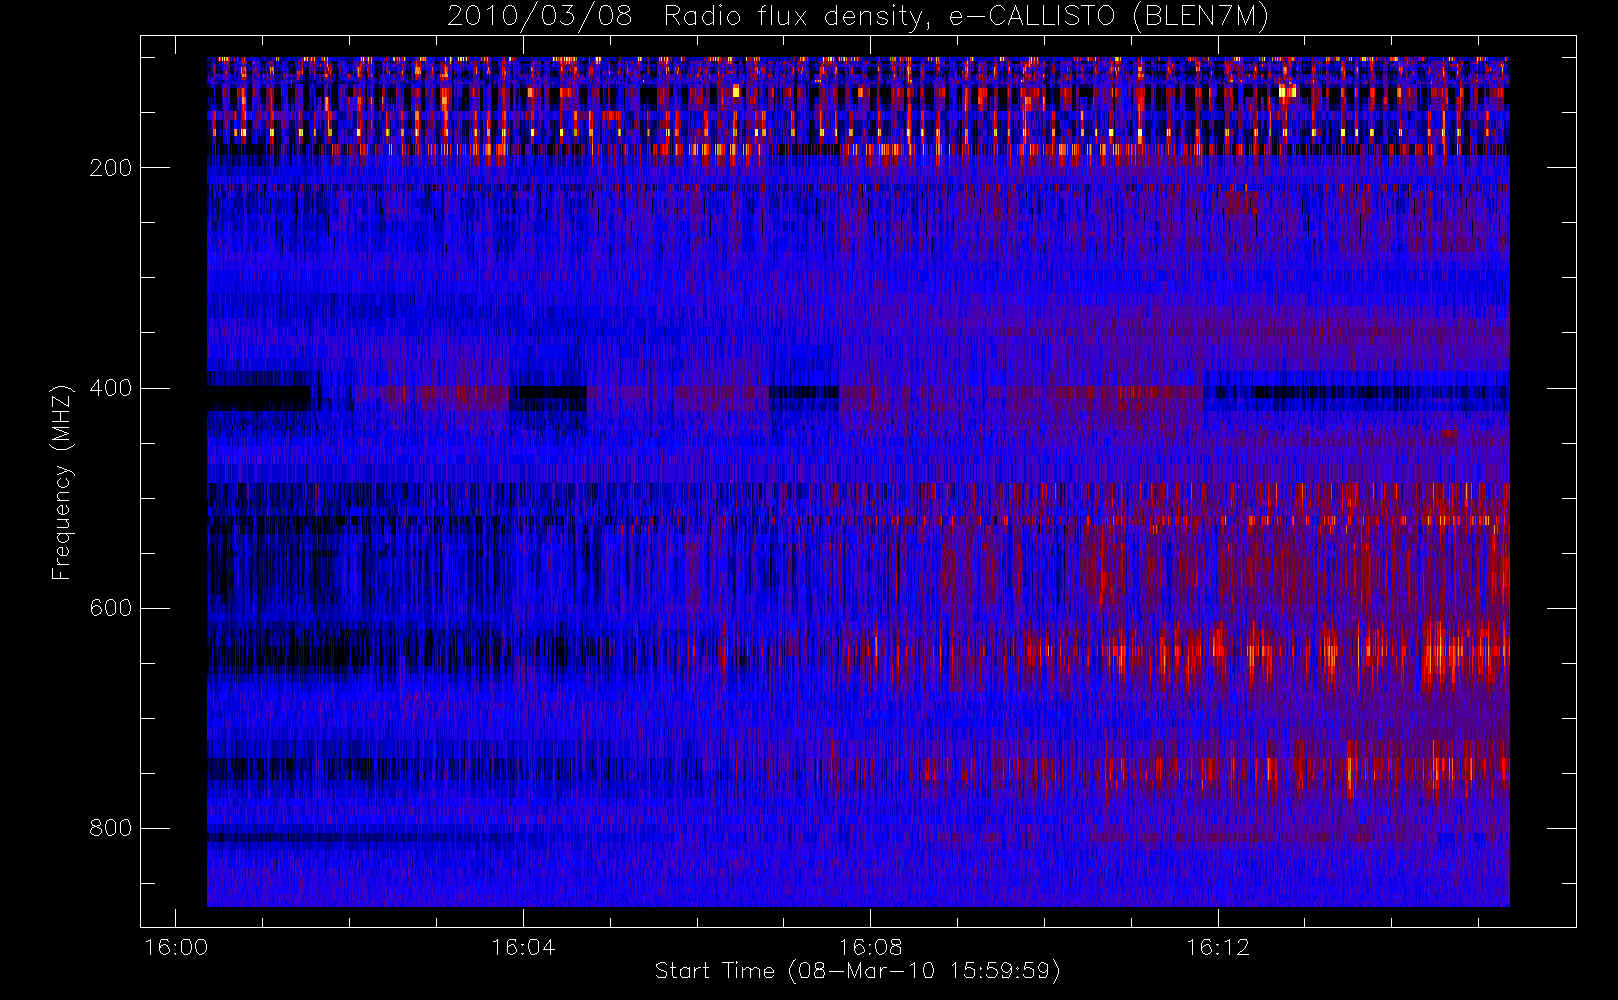Click the 16:00 time tick label
1618x1000 pixels.
click(176, 947)
